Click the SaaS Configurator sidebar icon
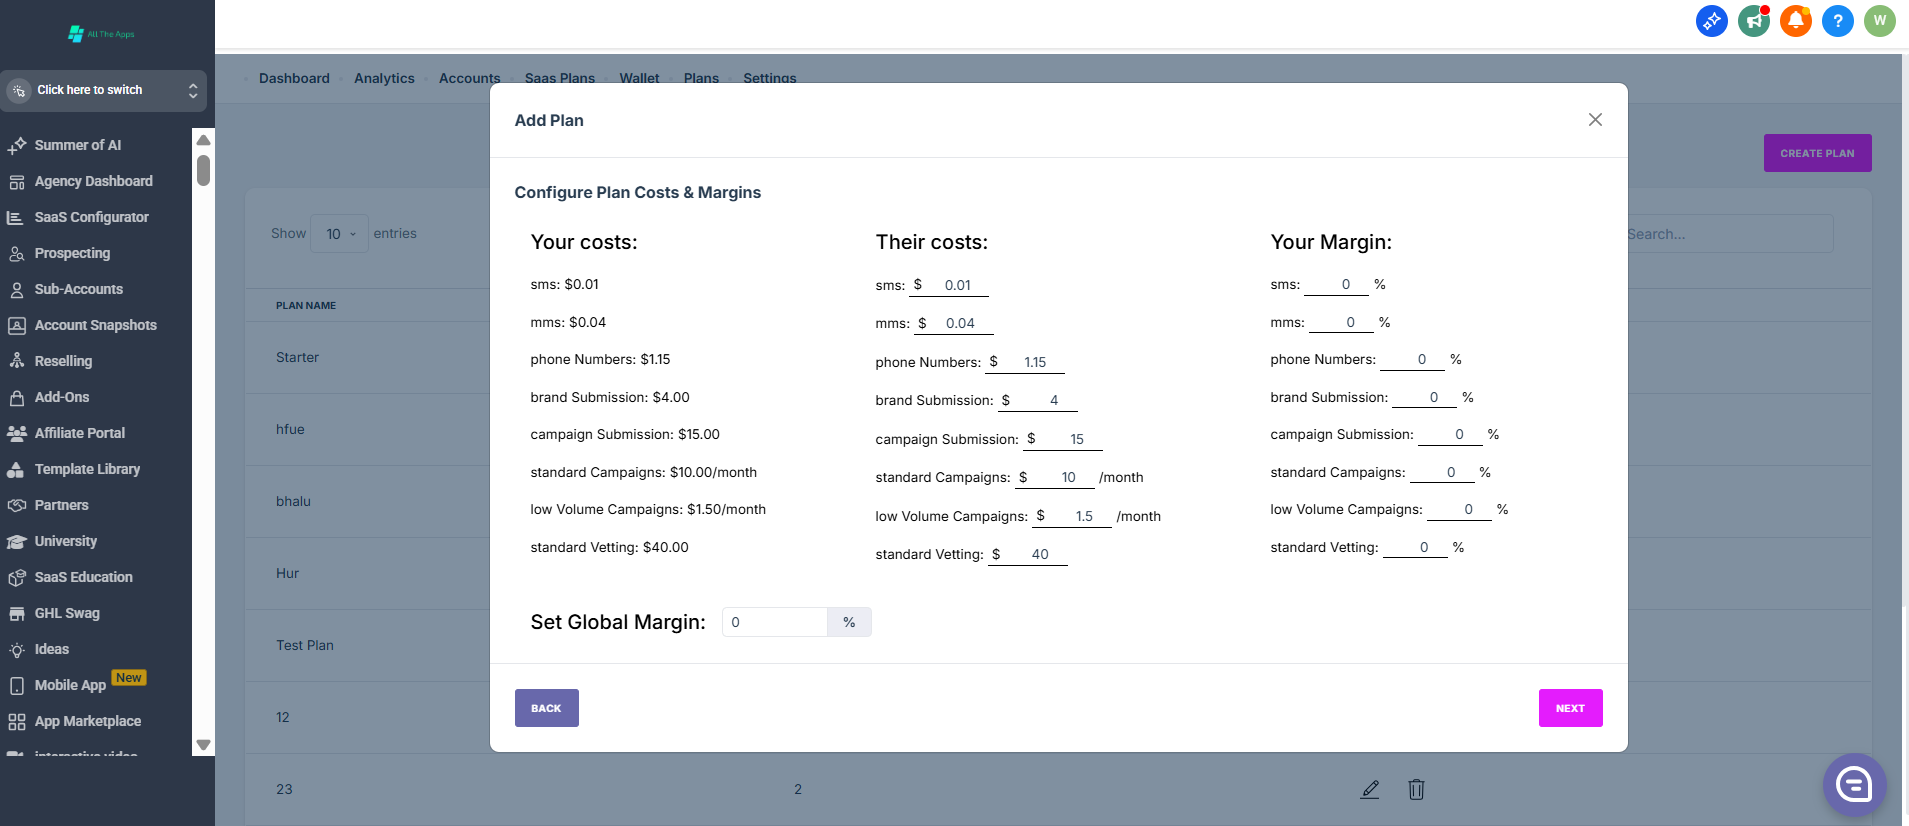1909x826 pixels. coord(17,217)
